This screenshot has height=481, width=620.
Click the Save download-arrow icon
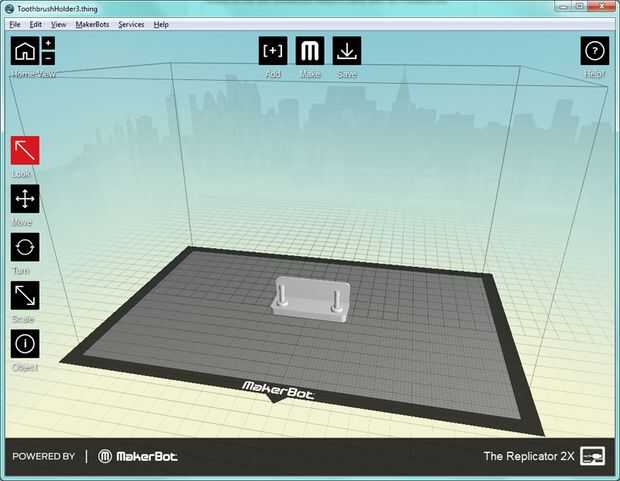(347, 51)
